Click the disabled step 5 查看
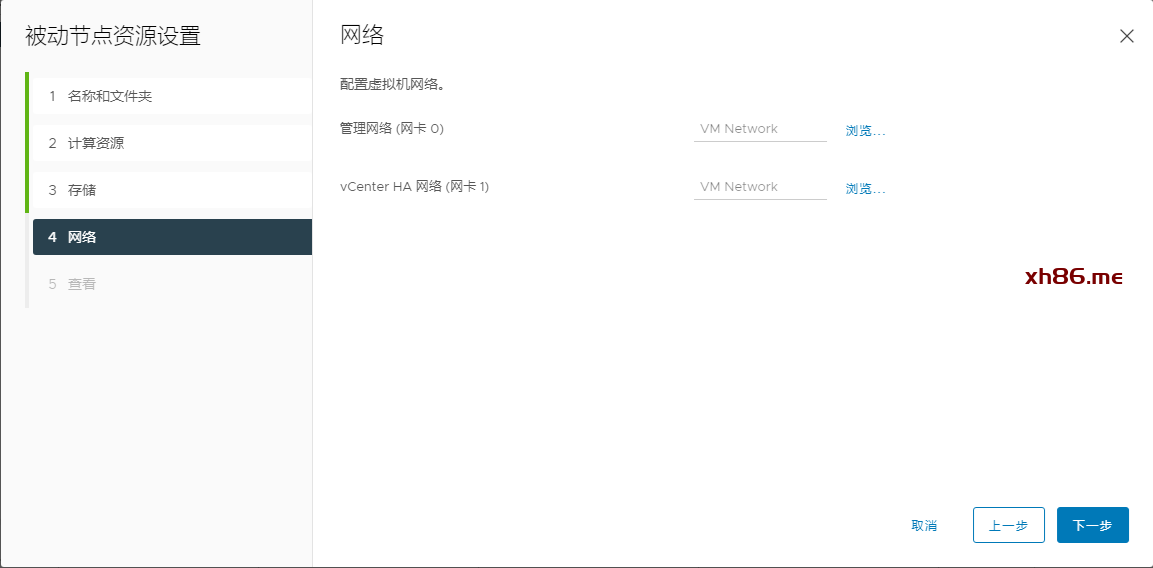The image size is (1153, 568). [82, 284]
